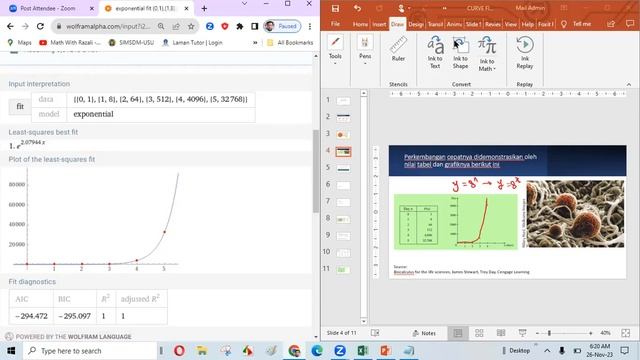Click the share icon in address bar
The height and width of the screenshot is (360, 640).
point(176,26)
